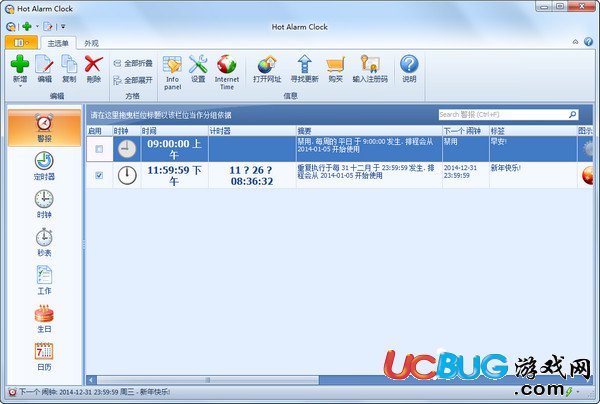Click 时钟 column header
Image resolution: width=600 pixels, height=404 pixels.
(127, 131)
